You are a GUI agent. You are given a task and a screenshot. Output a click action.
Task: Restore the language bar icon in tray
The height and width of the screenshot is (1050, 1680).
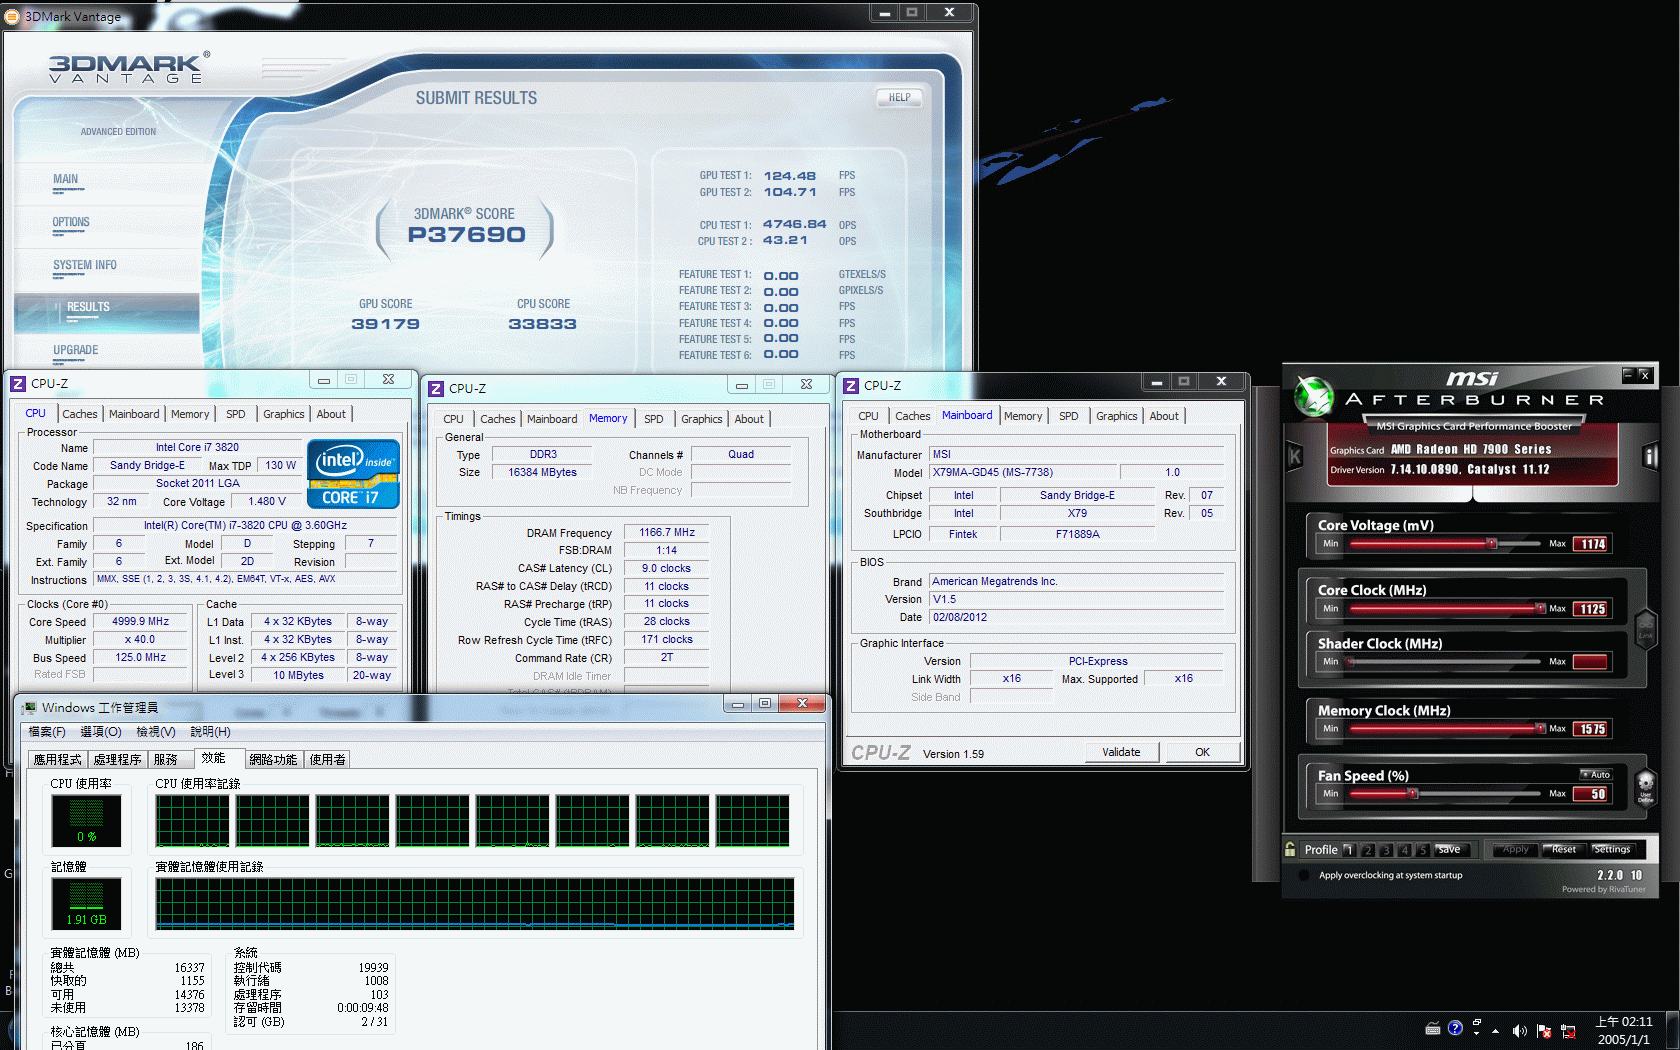[1477, 1022]
